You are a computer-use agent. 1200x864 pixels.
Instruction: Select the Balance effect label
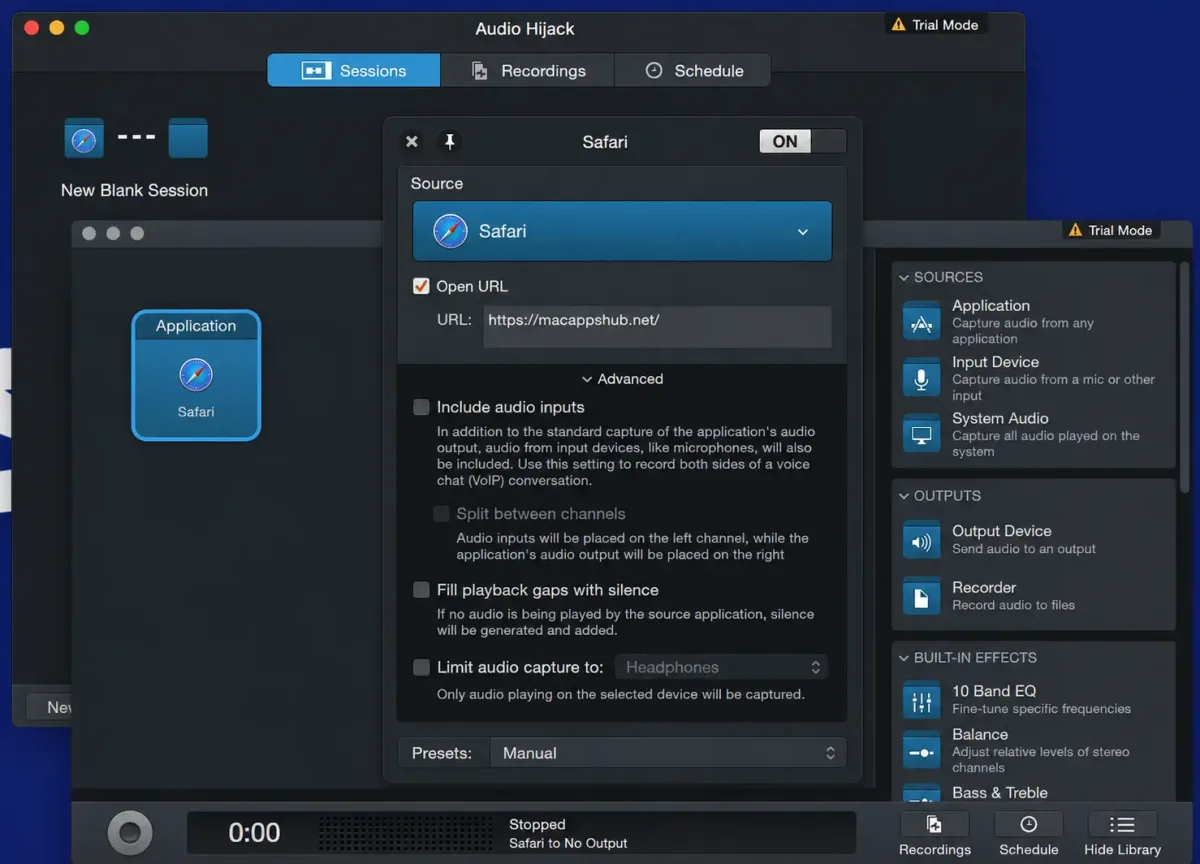coord(980,734)
